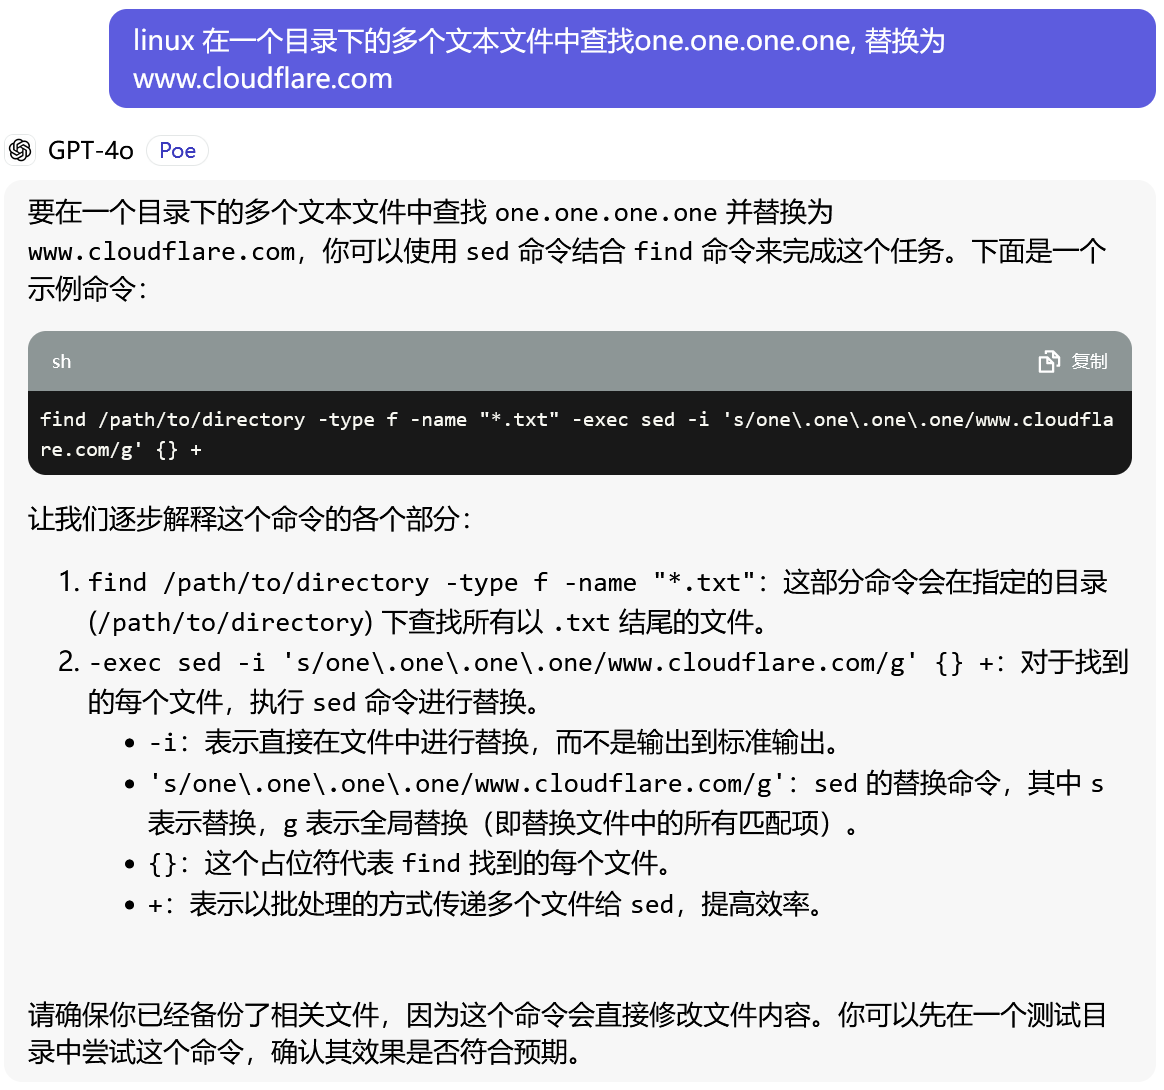1164x1090 pixels.
Task: Click the OpenAI logo beside GPT-4o
Action: click(20, 150)
